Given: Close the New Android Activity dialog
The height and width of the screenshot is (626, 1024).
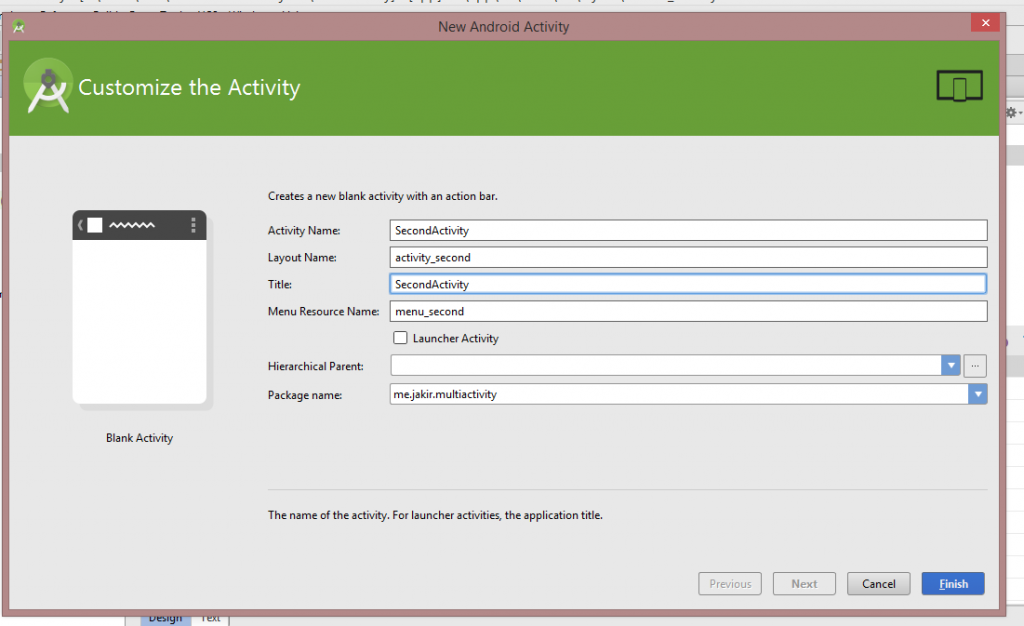Looking at the screenshot, I should click(x=986, y=26).
